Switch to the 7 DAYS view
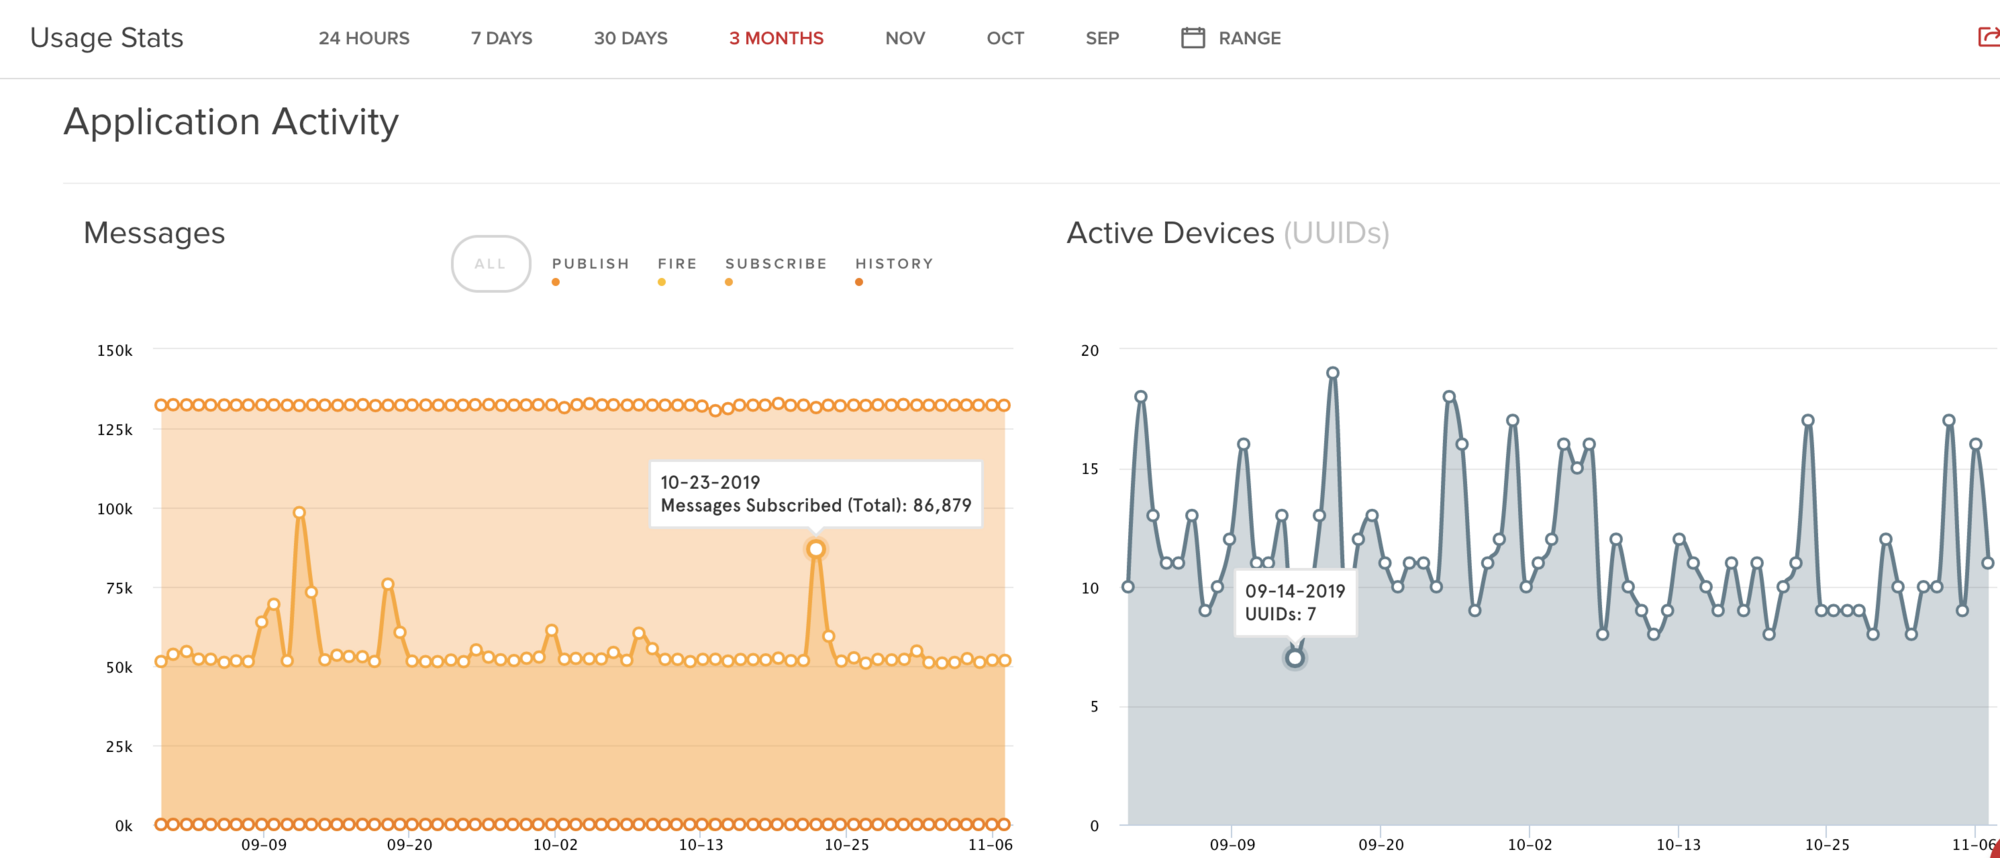The height and width of the screenshot is (858, 2000). (x=501, y=38)
